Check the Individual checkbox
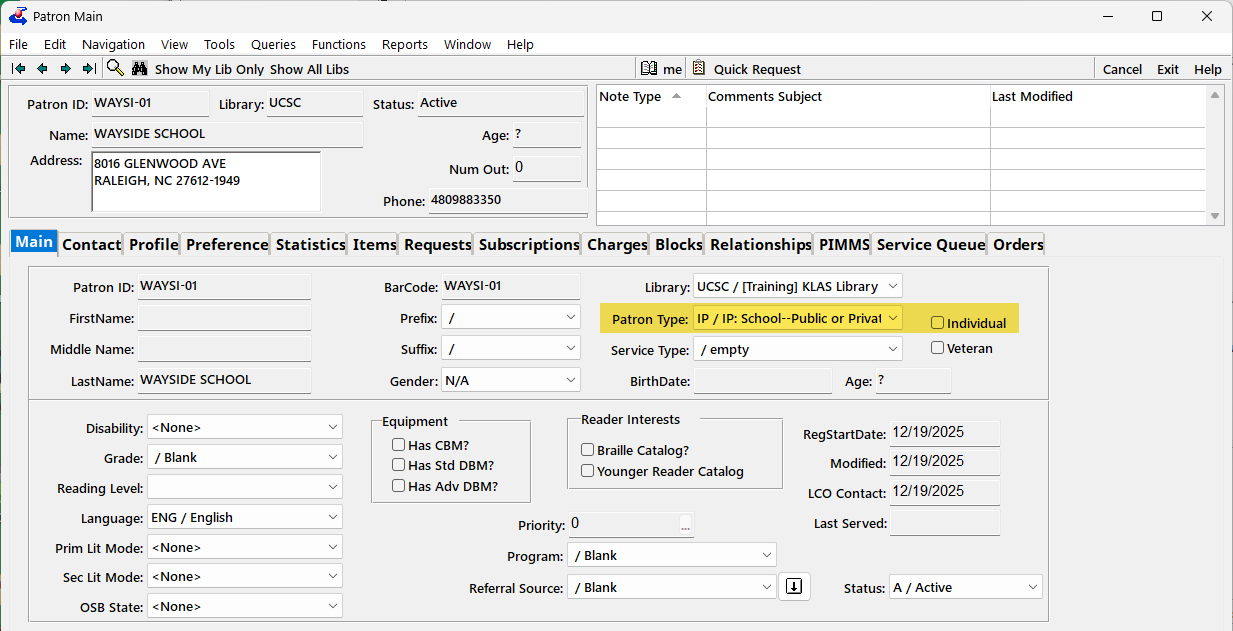The height and width of the screenshot is (631, 1233). (x=938, y=323)
